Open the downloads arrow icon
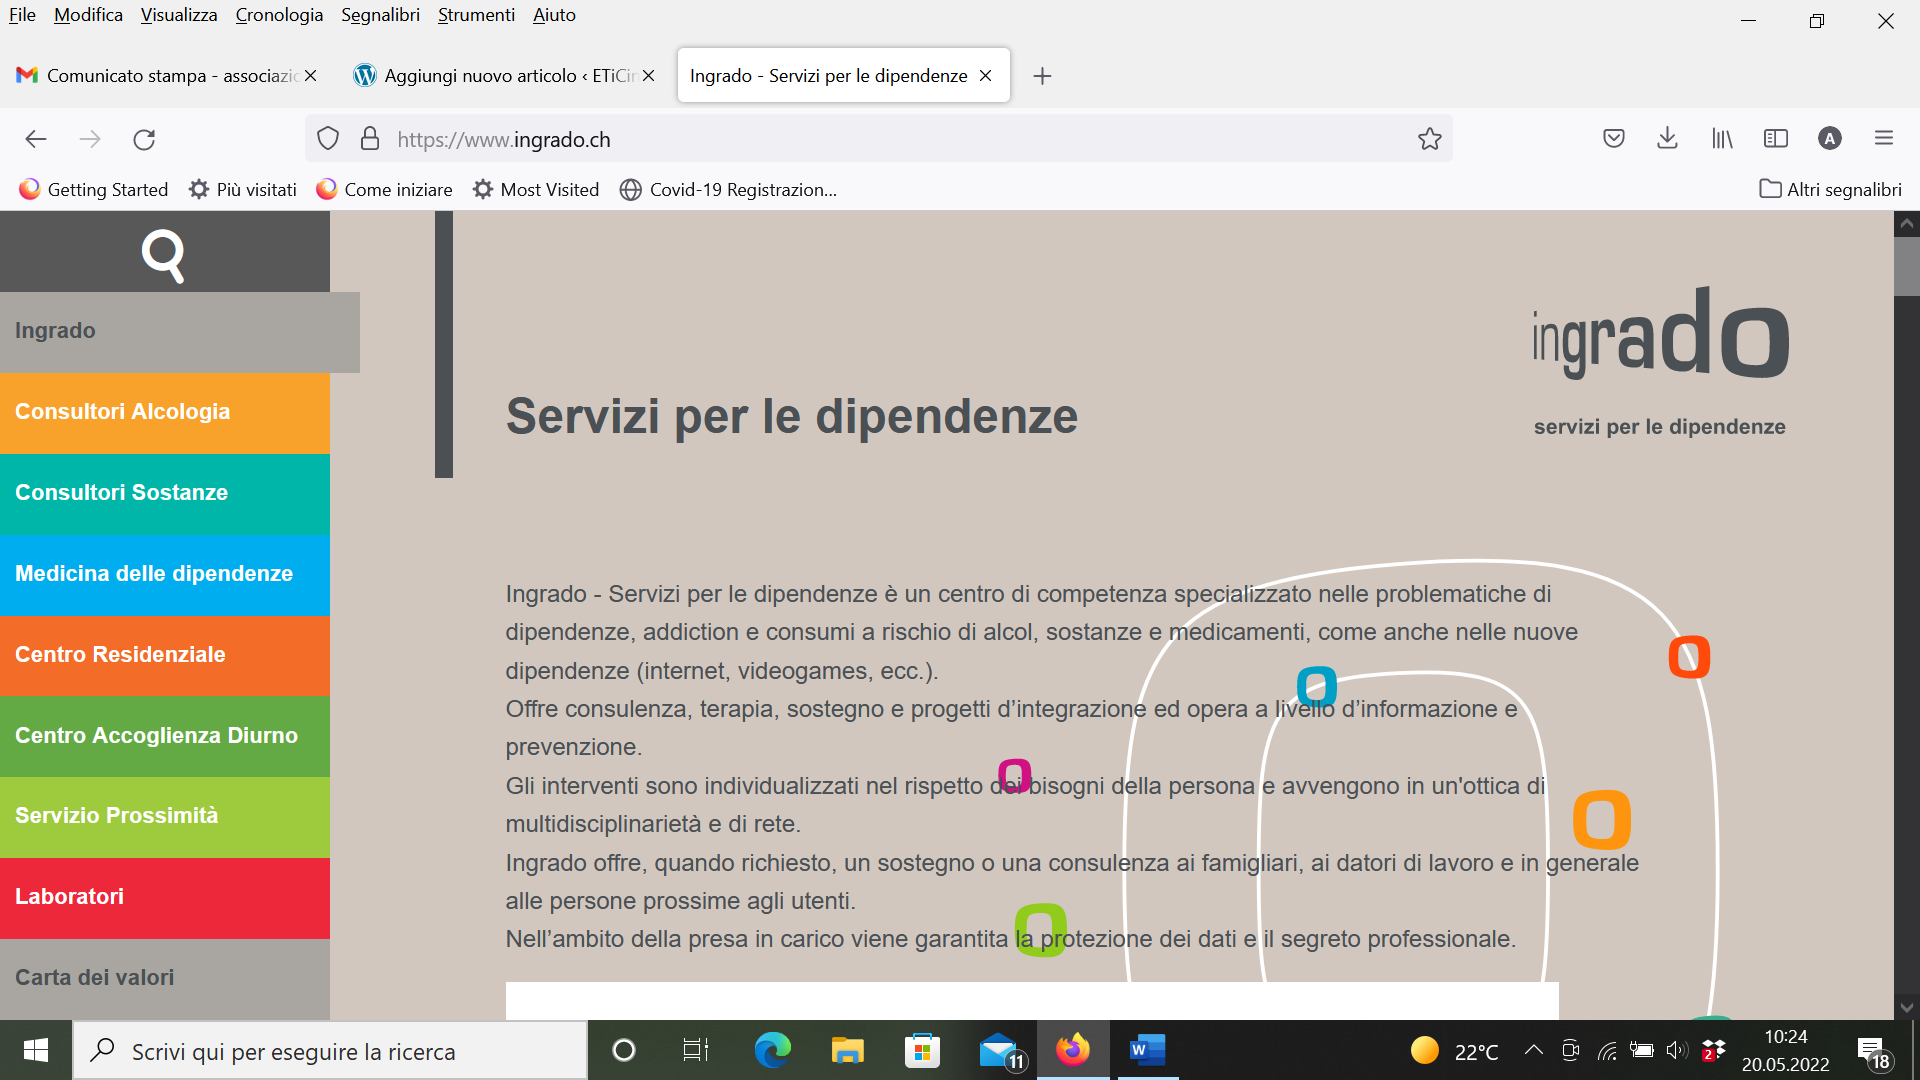 click(x=1667, y=139)
